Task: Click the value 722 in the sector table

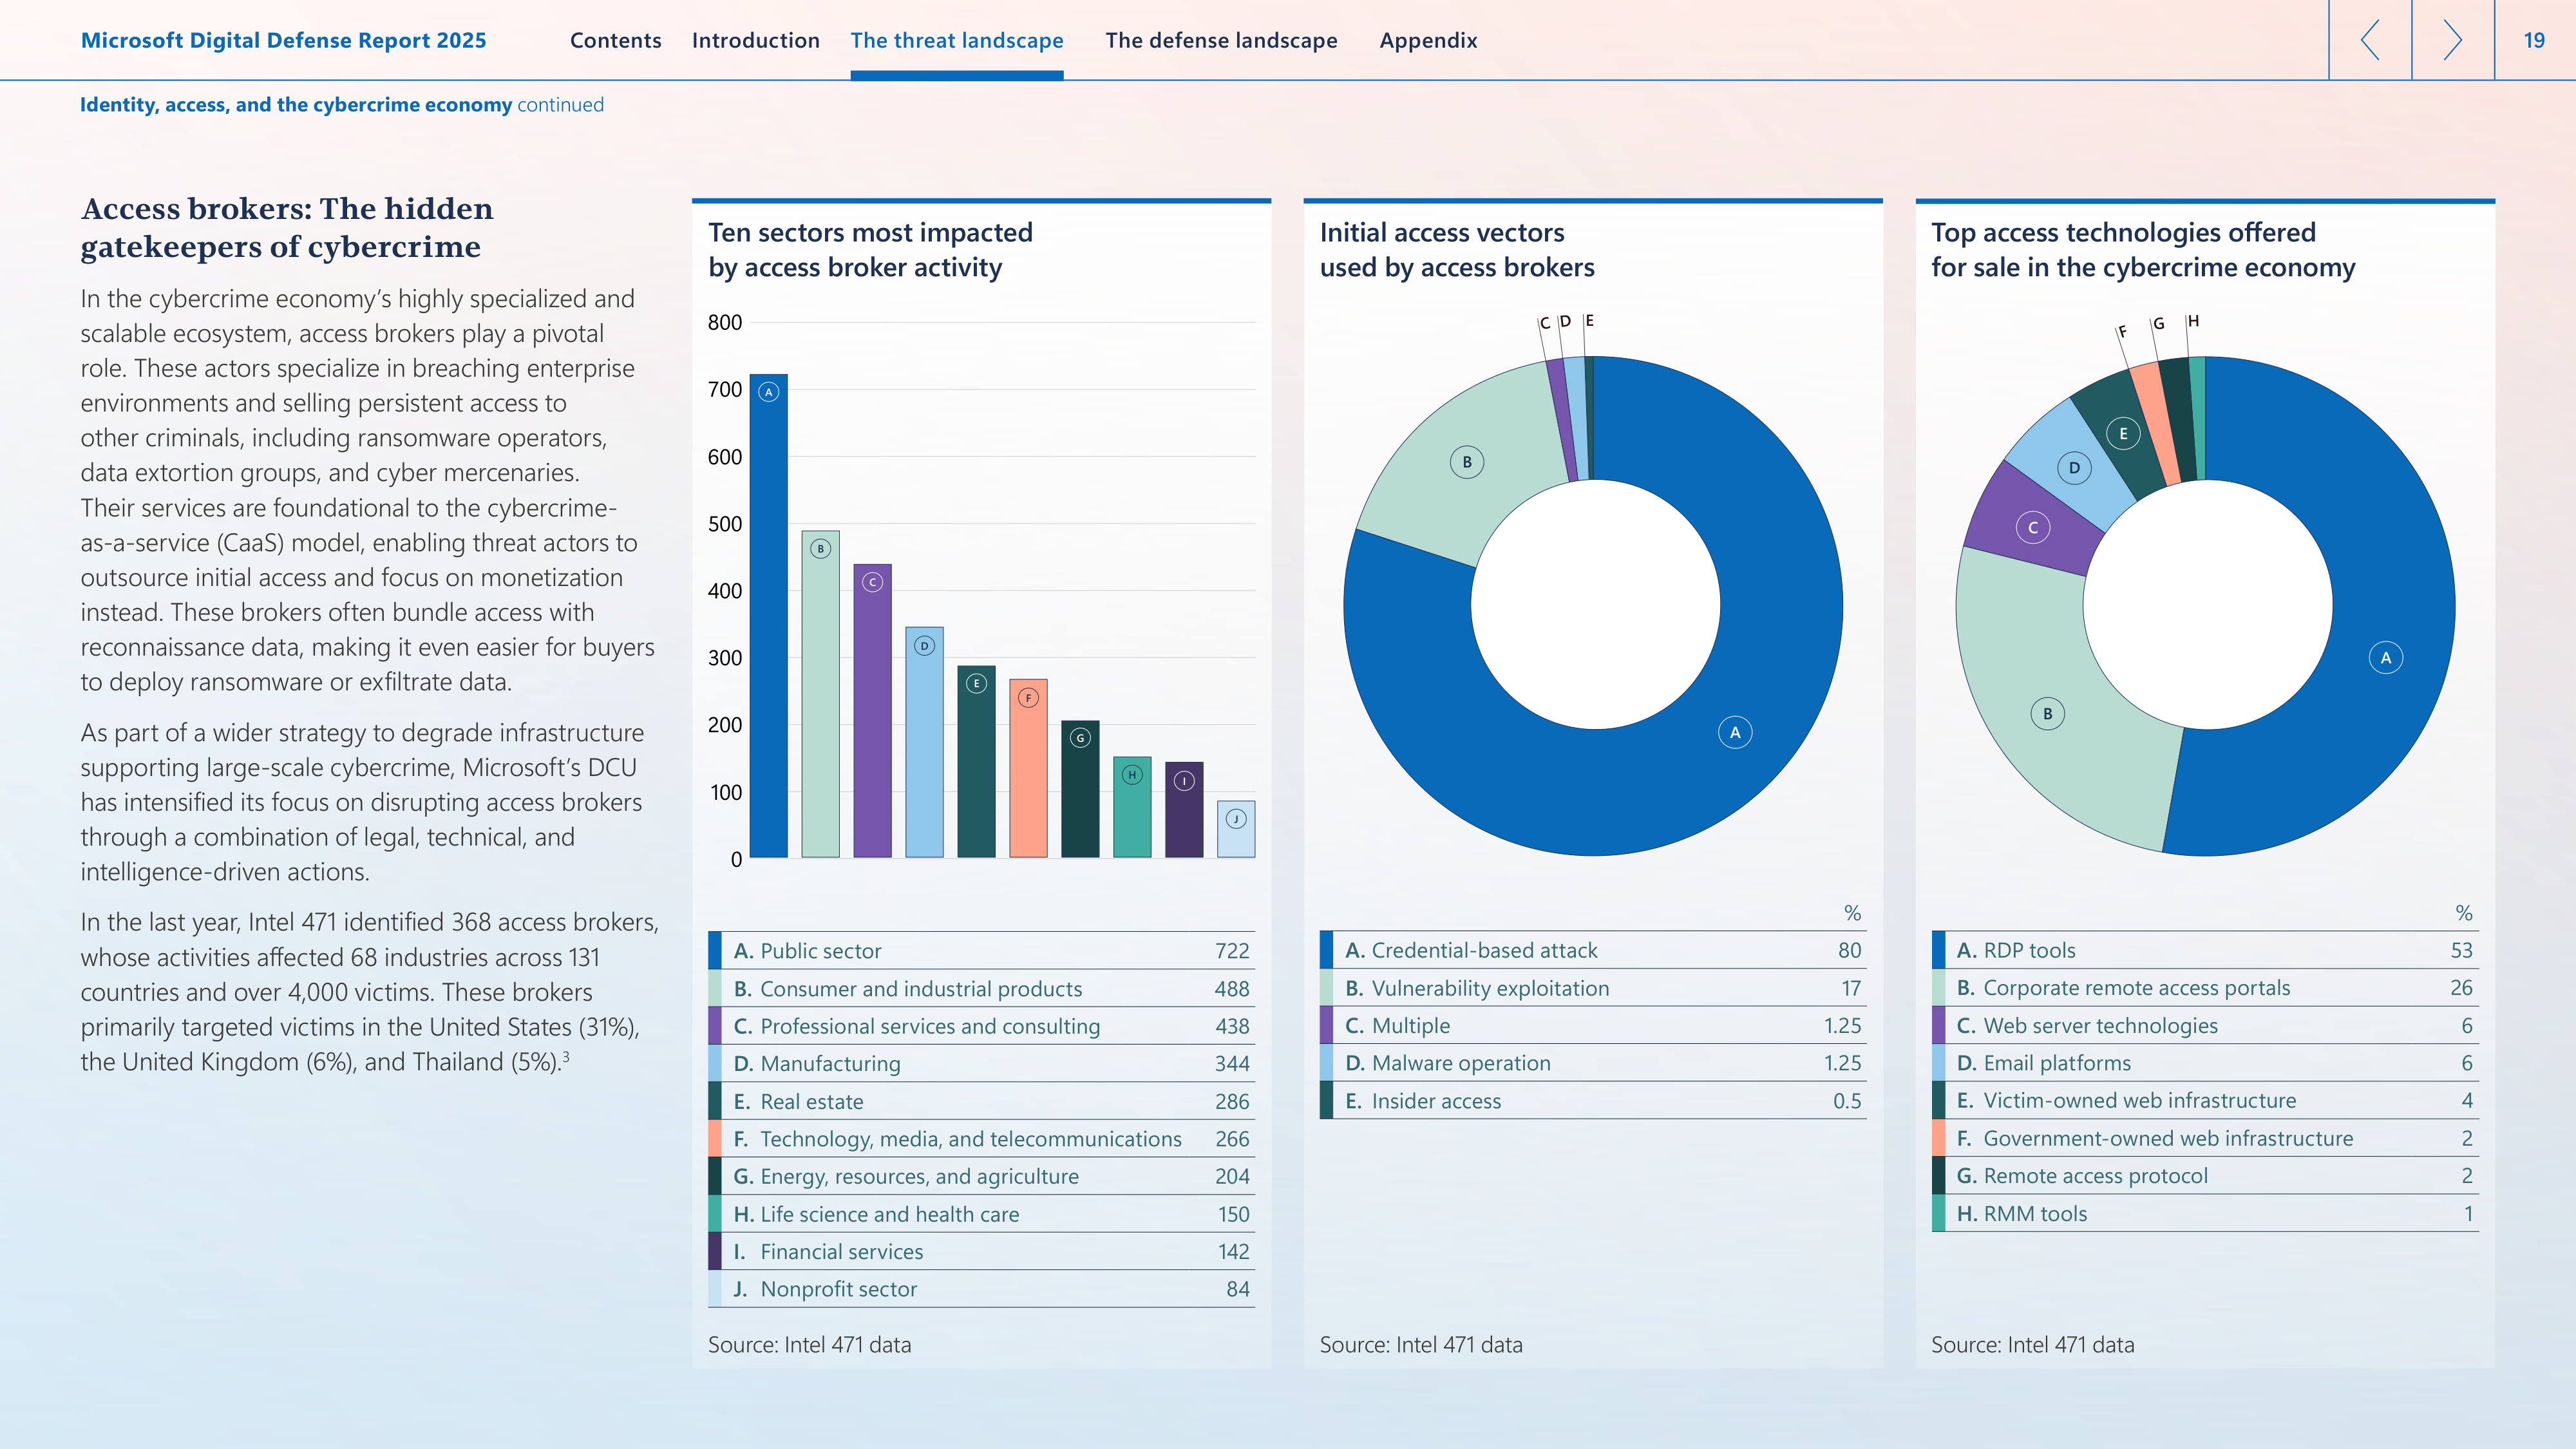Action: 1232,951
